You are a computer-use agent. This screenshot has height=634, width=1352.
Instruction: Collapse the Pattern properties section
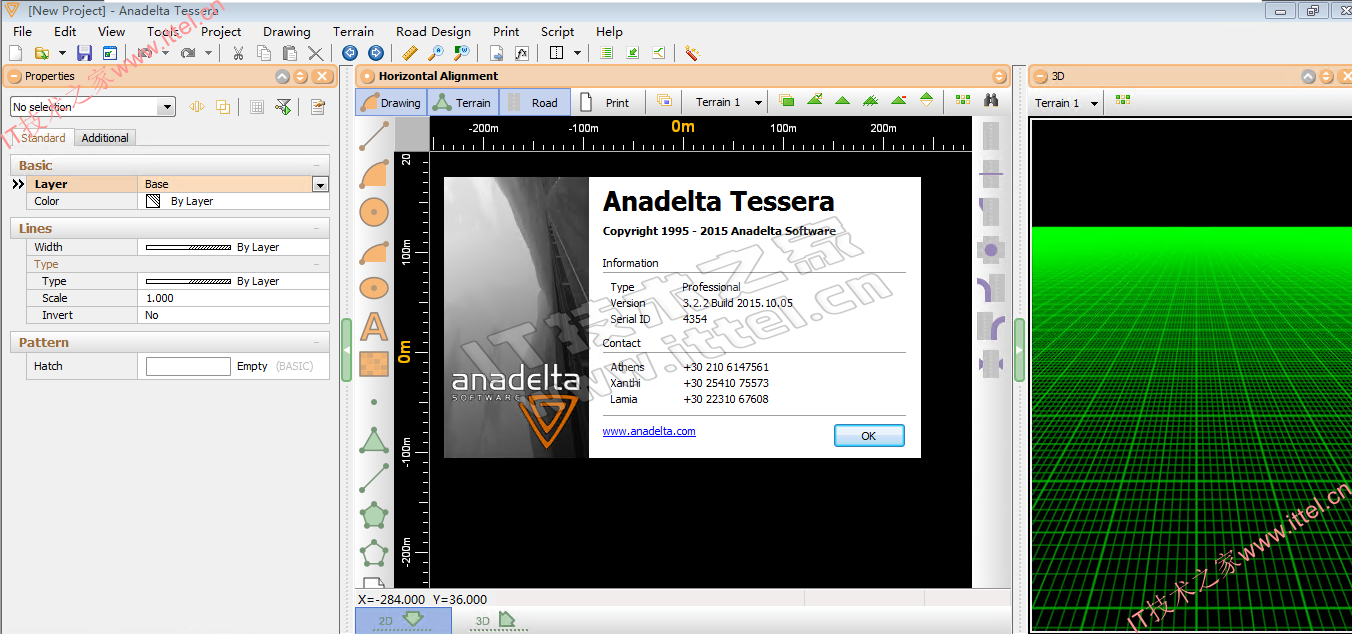[317, 342]
